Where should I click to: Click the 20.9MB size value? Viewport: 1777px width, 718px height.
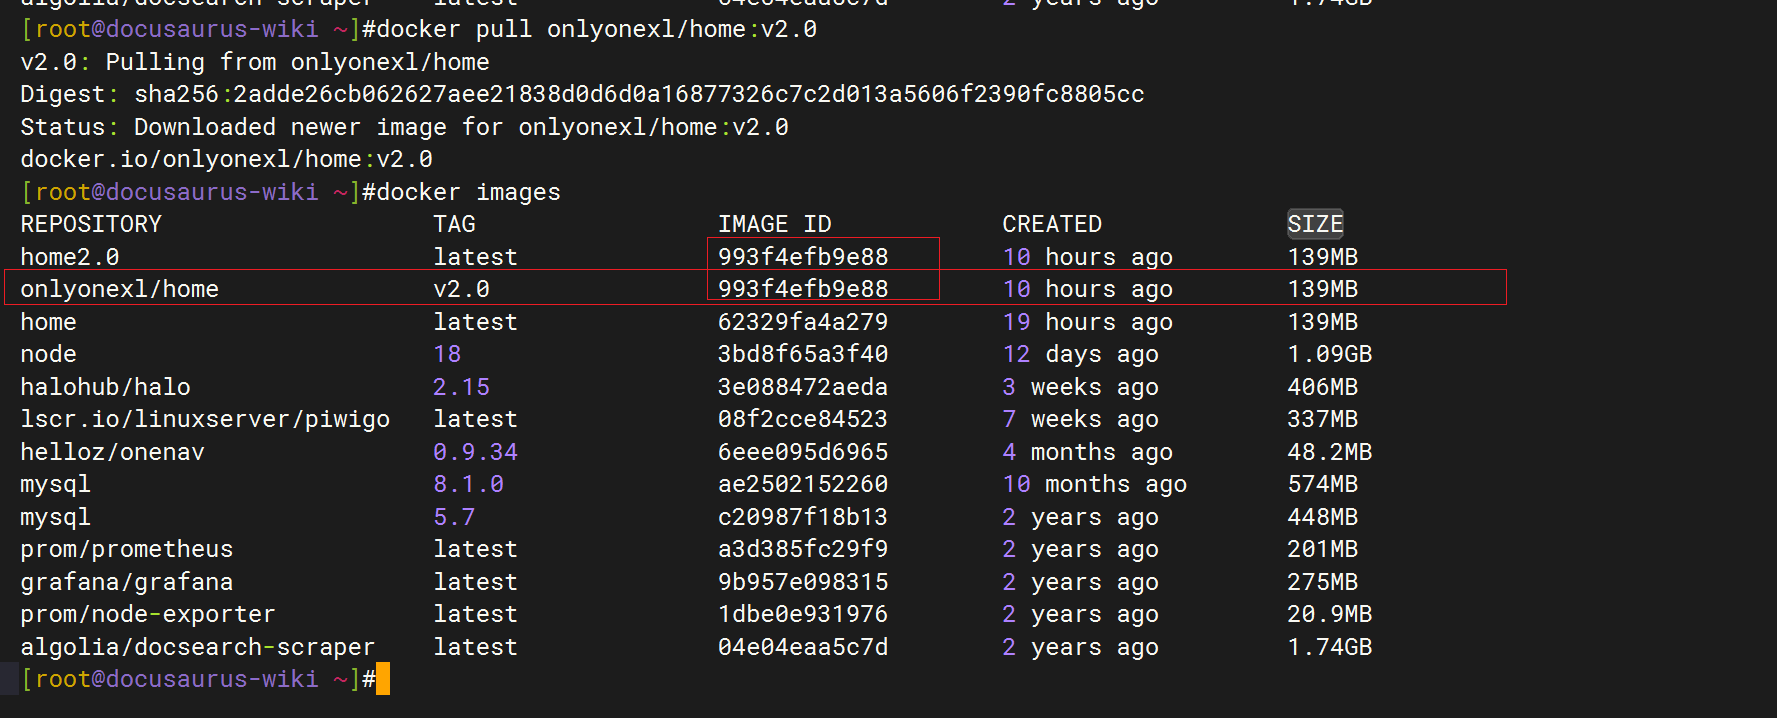point(1329,614)
